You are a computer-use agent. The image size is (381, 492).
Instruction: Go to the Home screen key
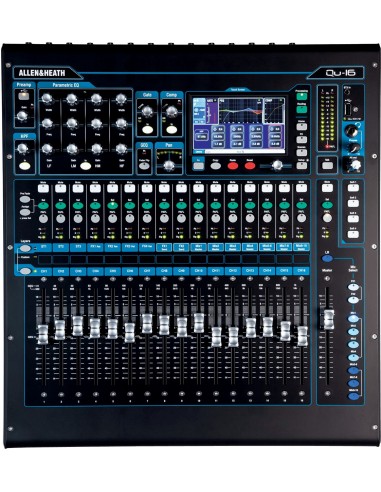point(302,127)
